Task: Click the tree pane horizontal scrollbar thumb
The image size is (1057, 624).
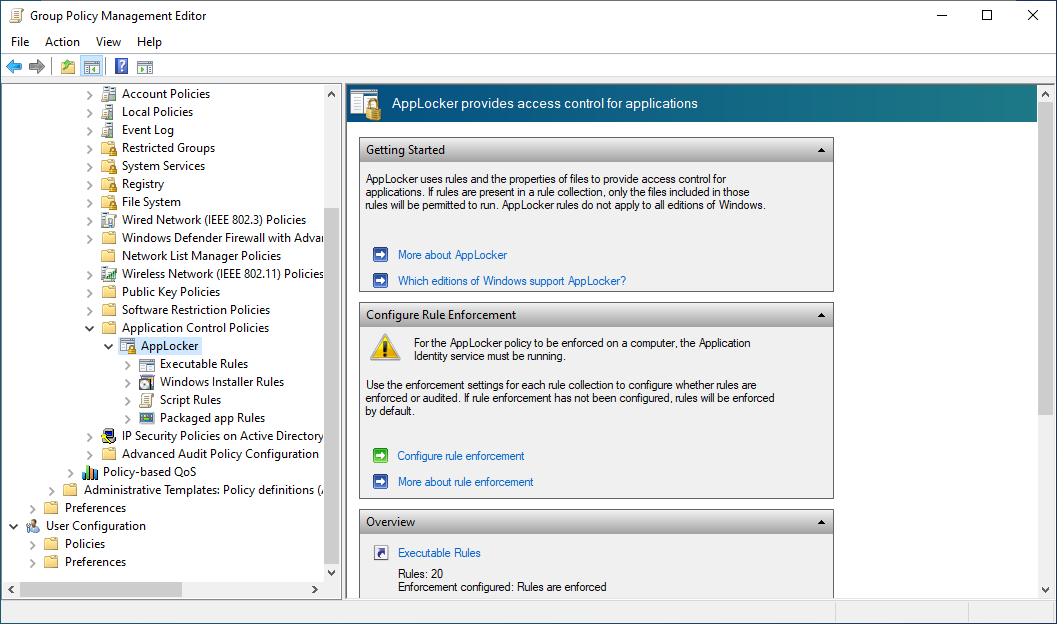Action: click(101, 590)
